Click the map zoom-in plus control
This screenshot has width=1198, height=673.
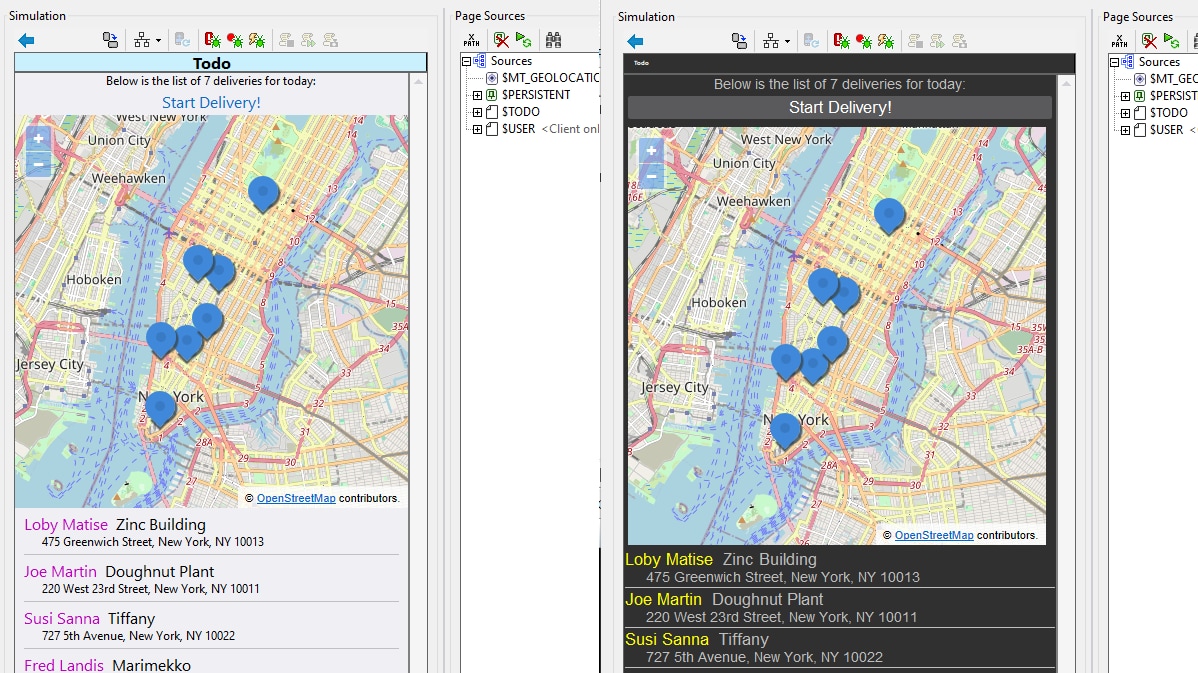(x=650, y=148)
